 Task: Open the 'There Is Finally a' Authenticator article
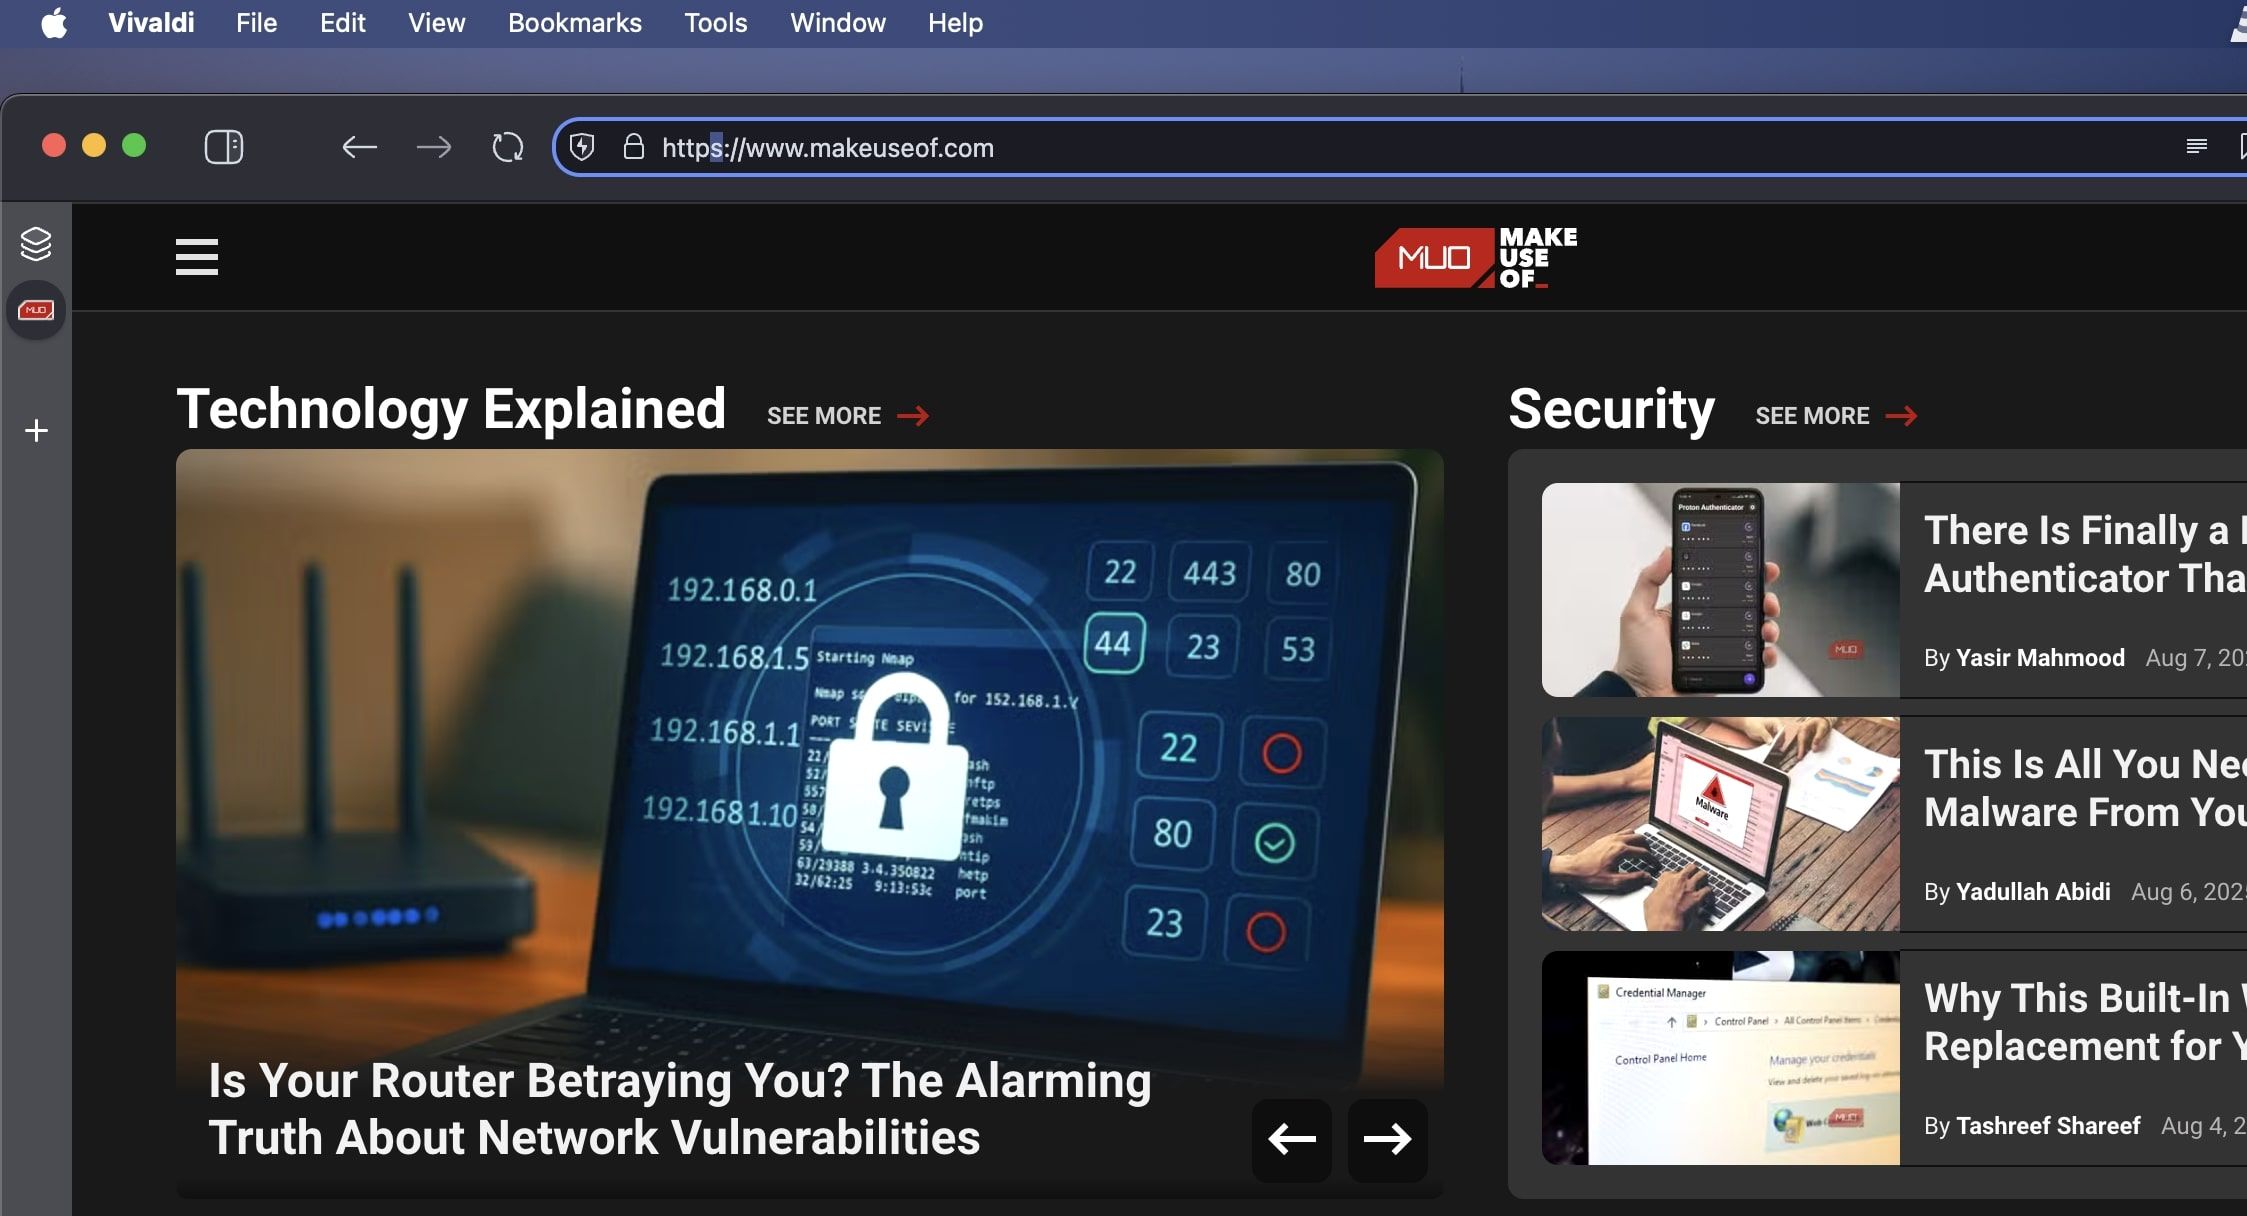[2085, 554]
